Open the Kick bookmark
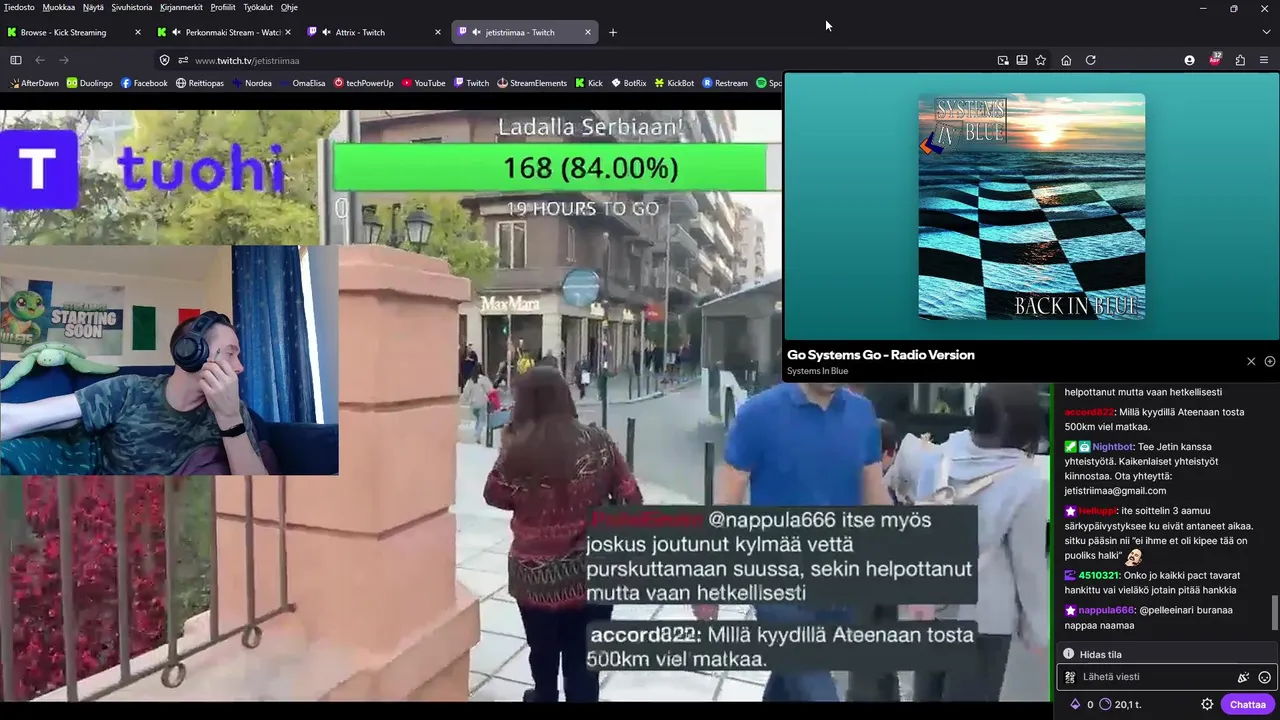 point(590,83)
